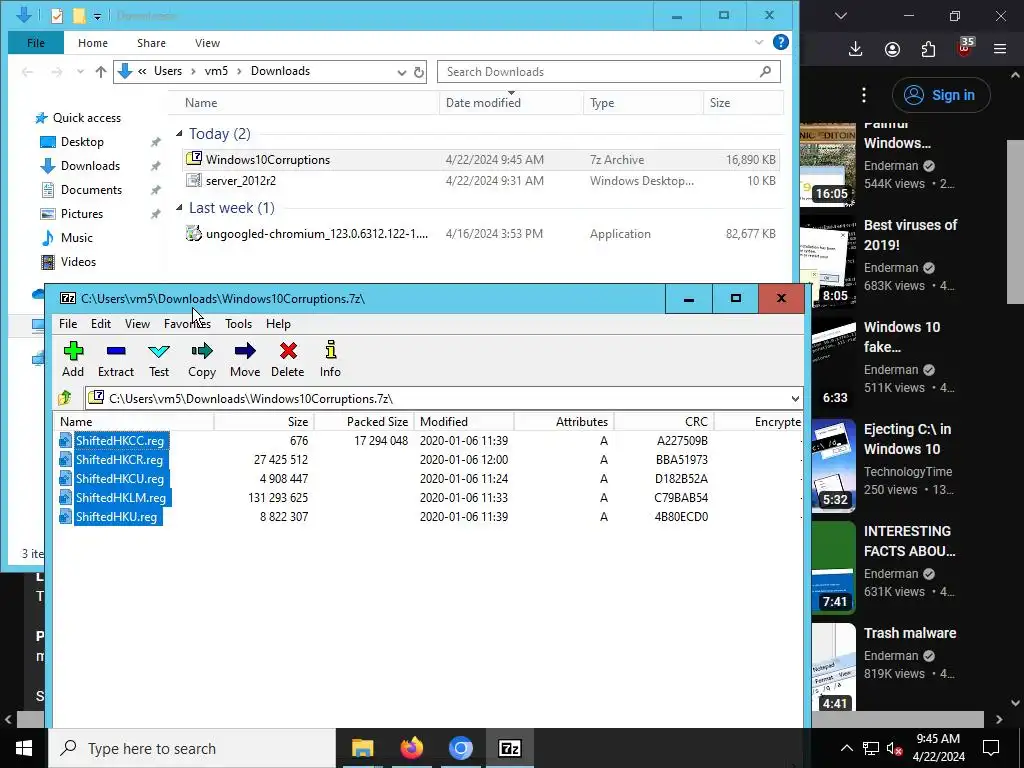Expand the Explorer ribbon chevron
The width and height of the screenshot is (1024, 768).
click(759, 42)
